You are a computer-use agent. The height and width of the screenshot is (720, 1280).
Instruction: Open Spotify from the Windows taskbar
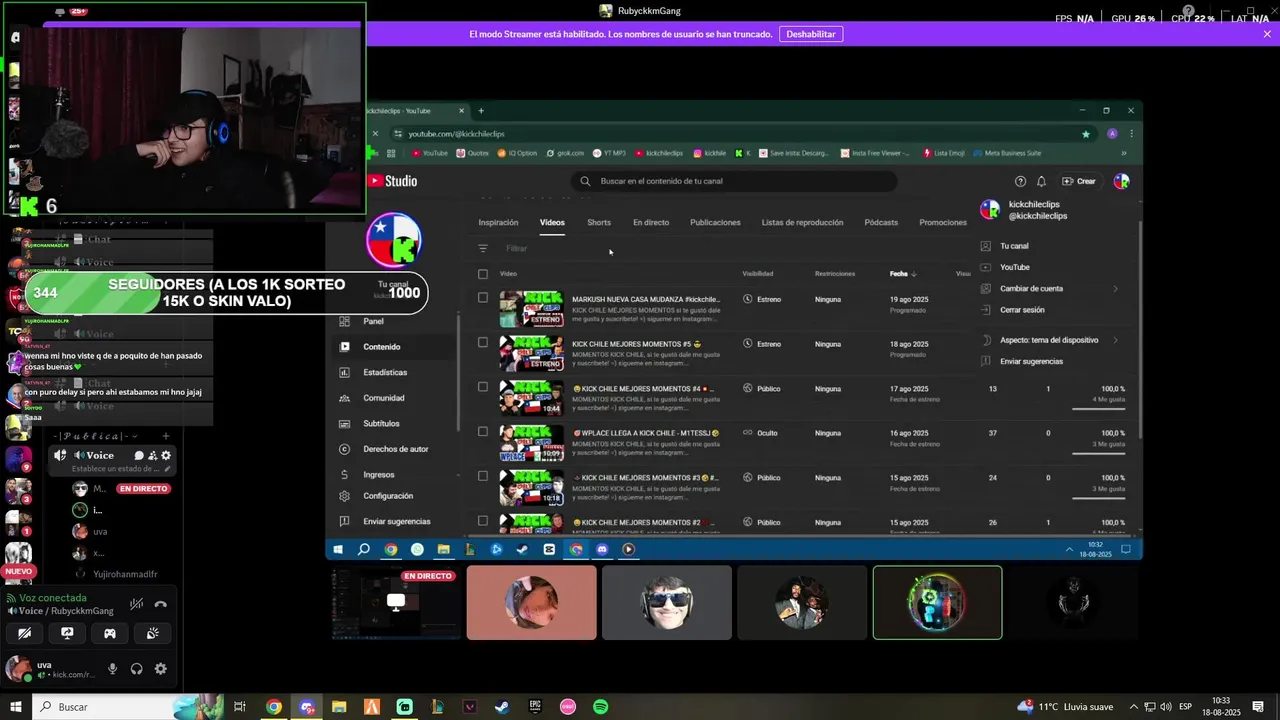tap(600, 707)
